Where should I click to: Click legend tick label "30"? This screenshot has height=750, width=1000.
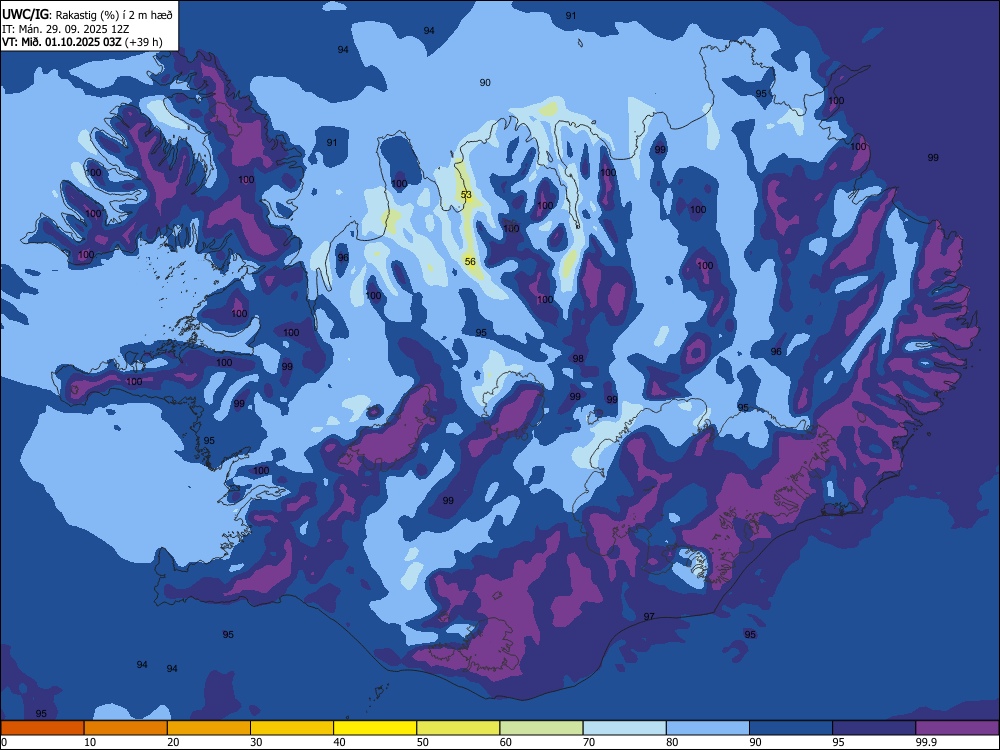pos(256,742)
